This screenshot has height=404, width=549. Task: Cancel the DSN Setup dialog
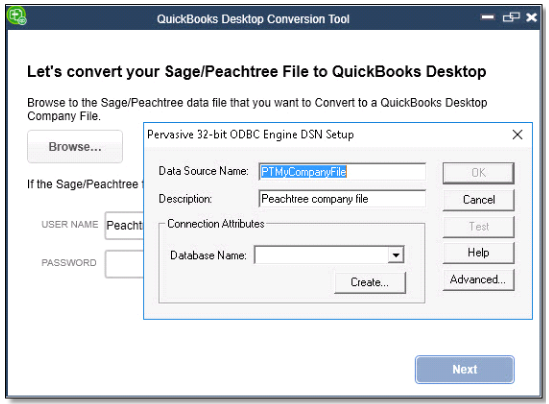[478, 200]
